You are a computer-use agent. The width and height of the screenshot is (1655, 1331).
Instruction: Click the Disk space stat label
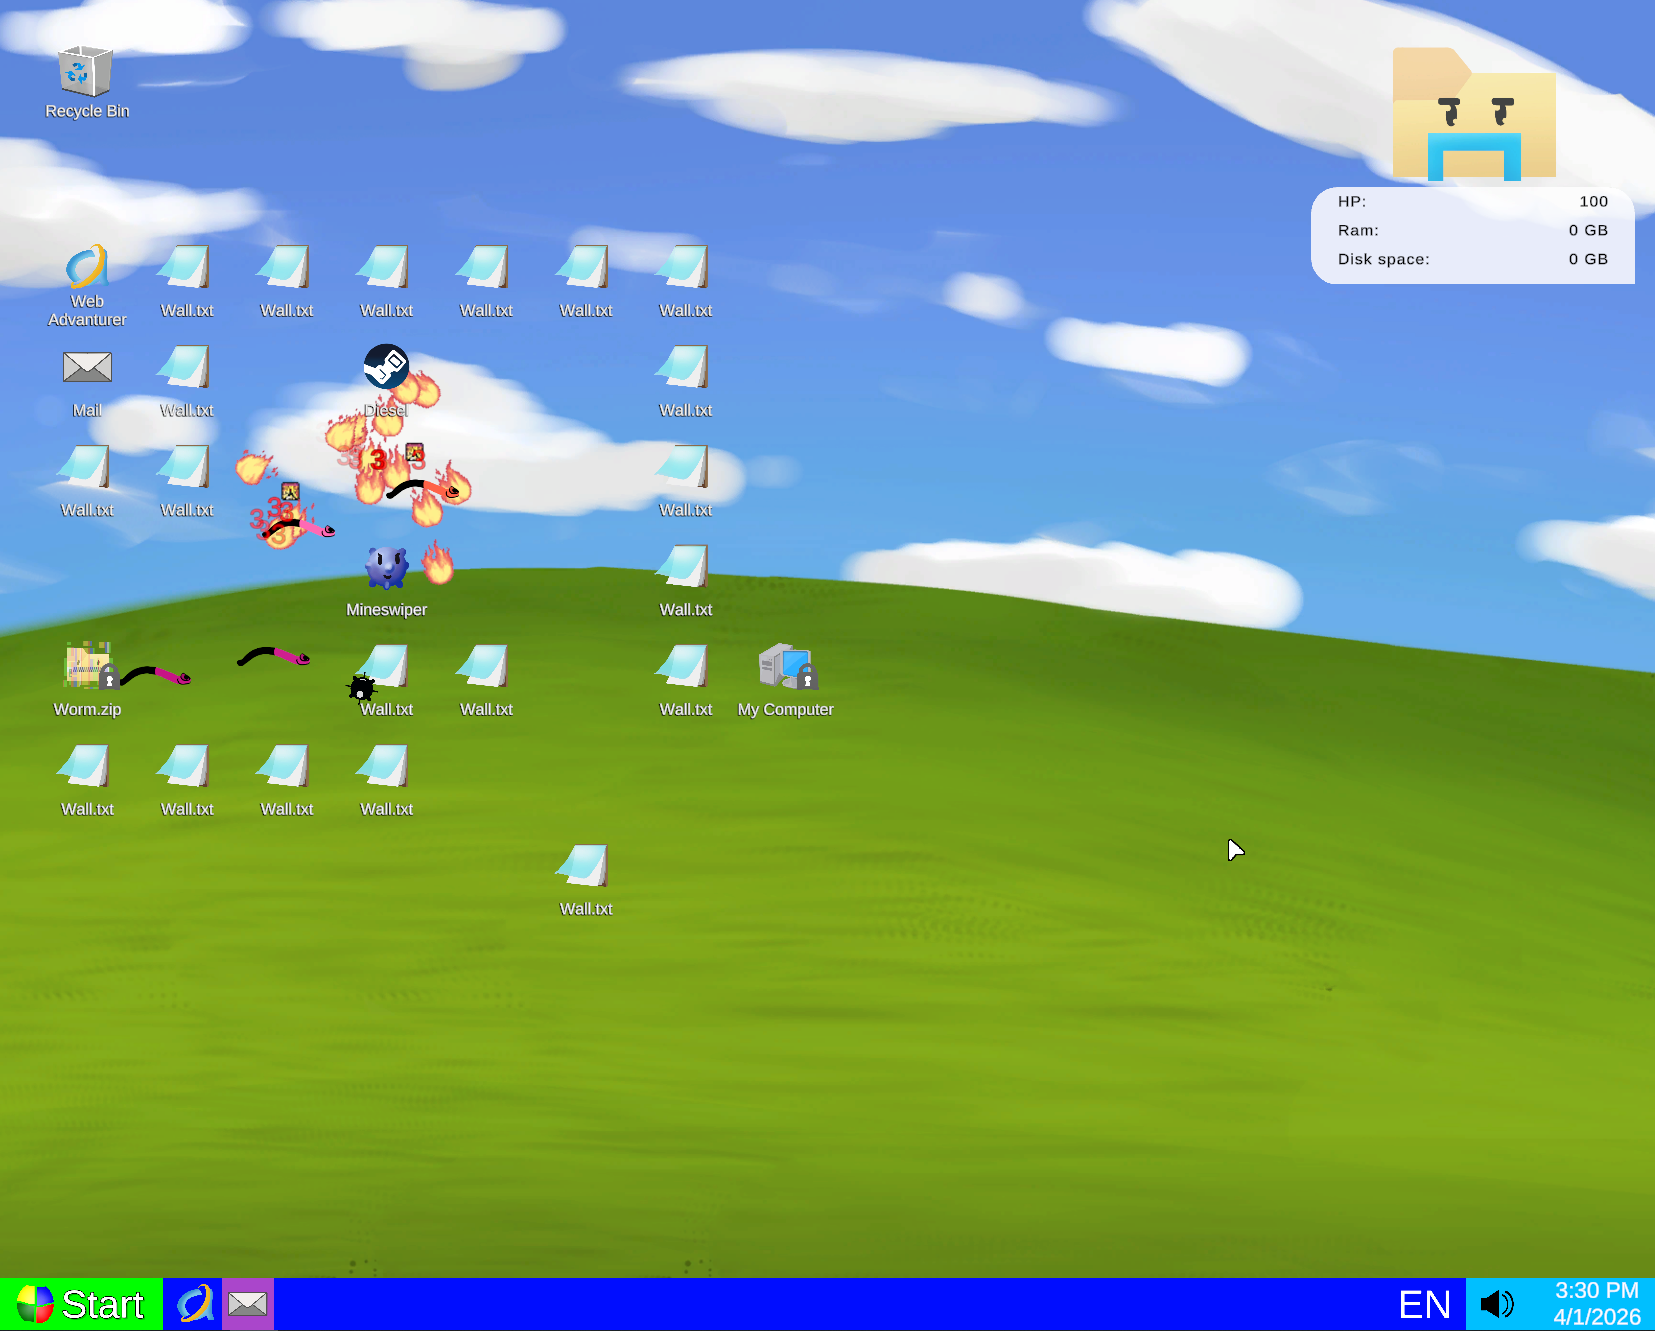[1383, 260]
